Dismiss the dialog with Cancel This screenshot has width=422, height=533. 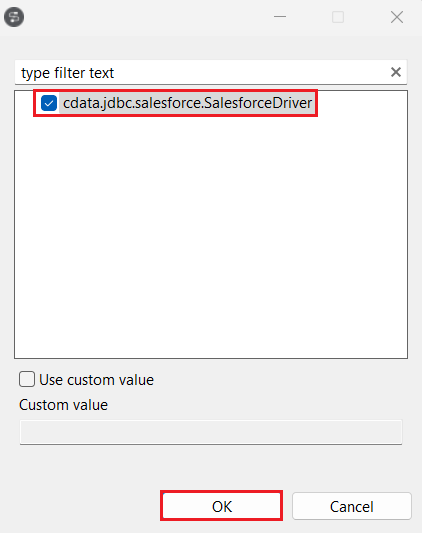click(x=352, y=506)
